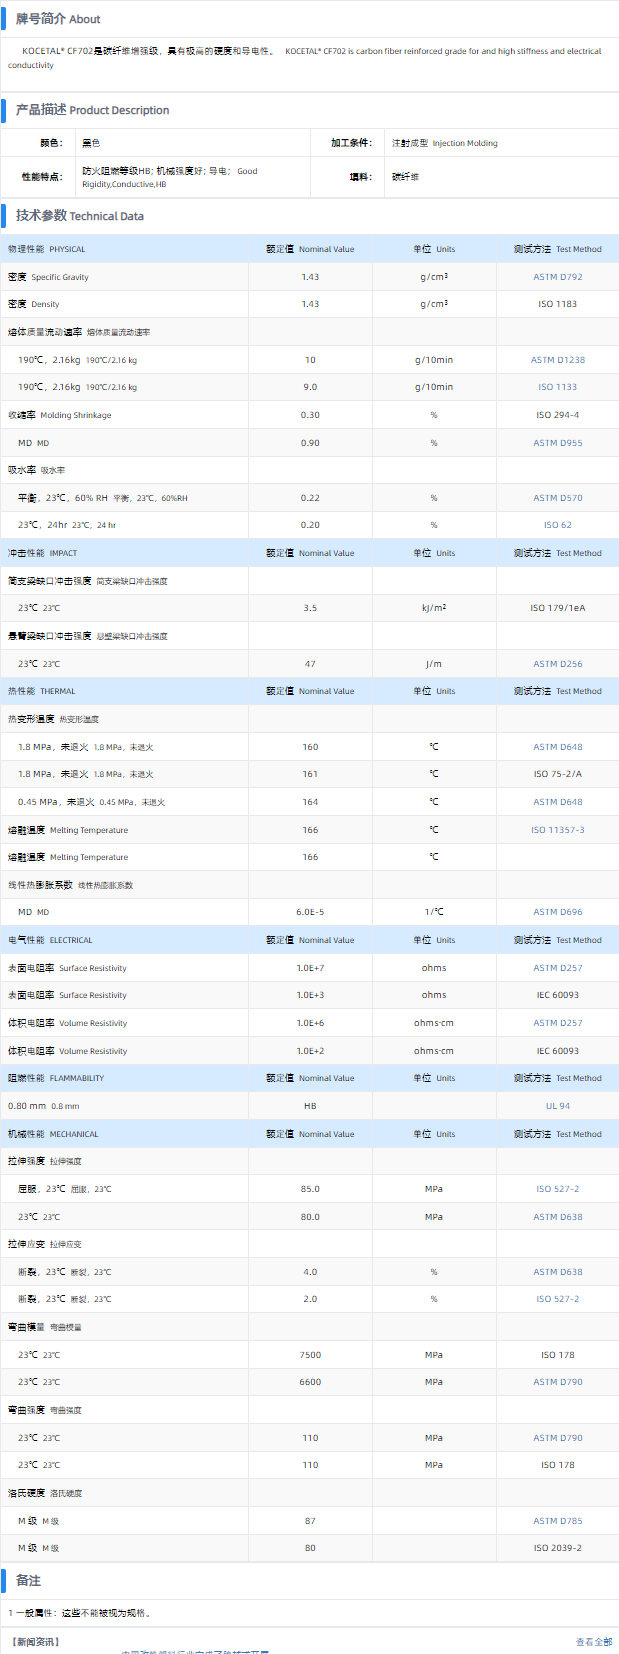Viewport: 619px width, 1654px height.
Task: Click the ASTM D792 test method link
Action: click(557, 277)
